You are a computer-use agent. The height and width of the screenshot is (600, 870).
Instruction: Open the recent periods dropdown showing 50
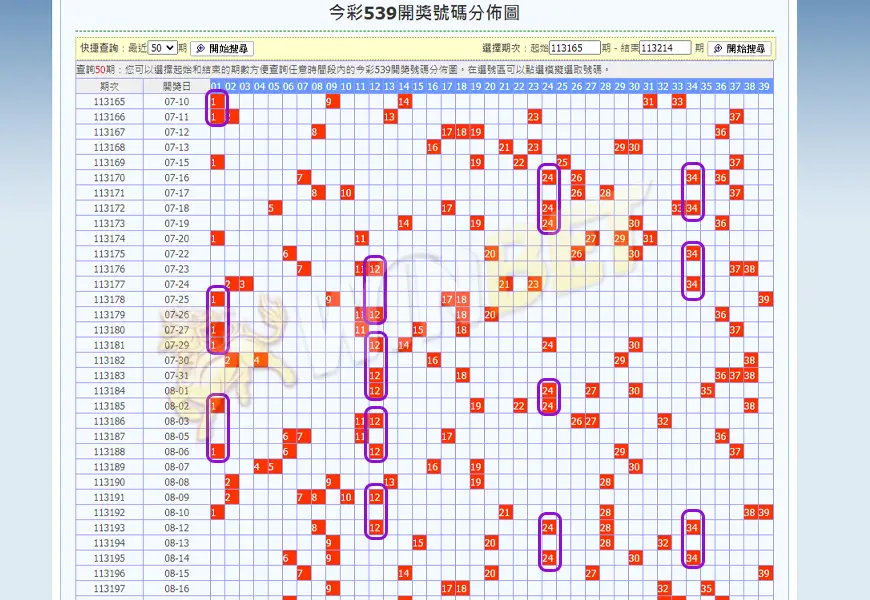click(163, 48)
